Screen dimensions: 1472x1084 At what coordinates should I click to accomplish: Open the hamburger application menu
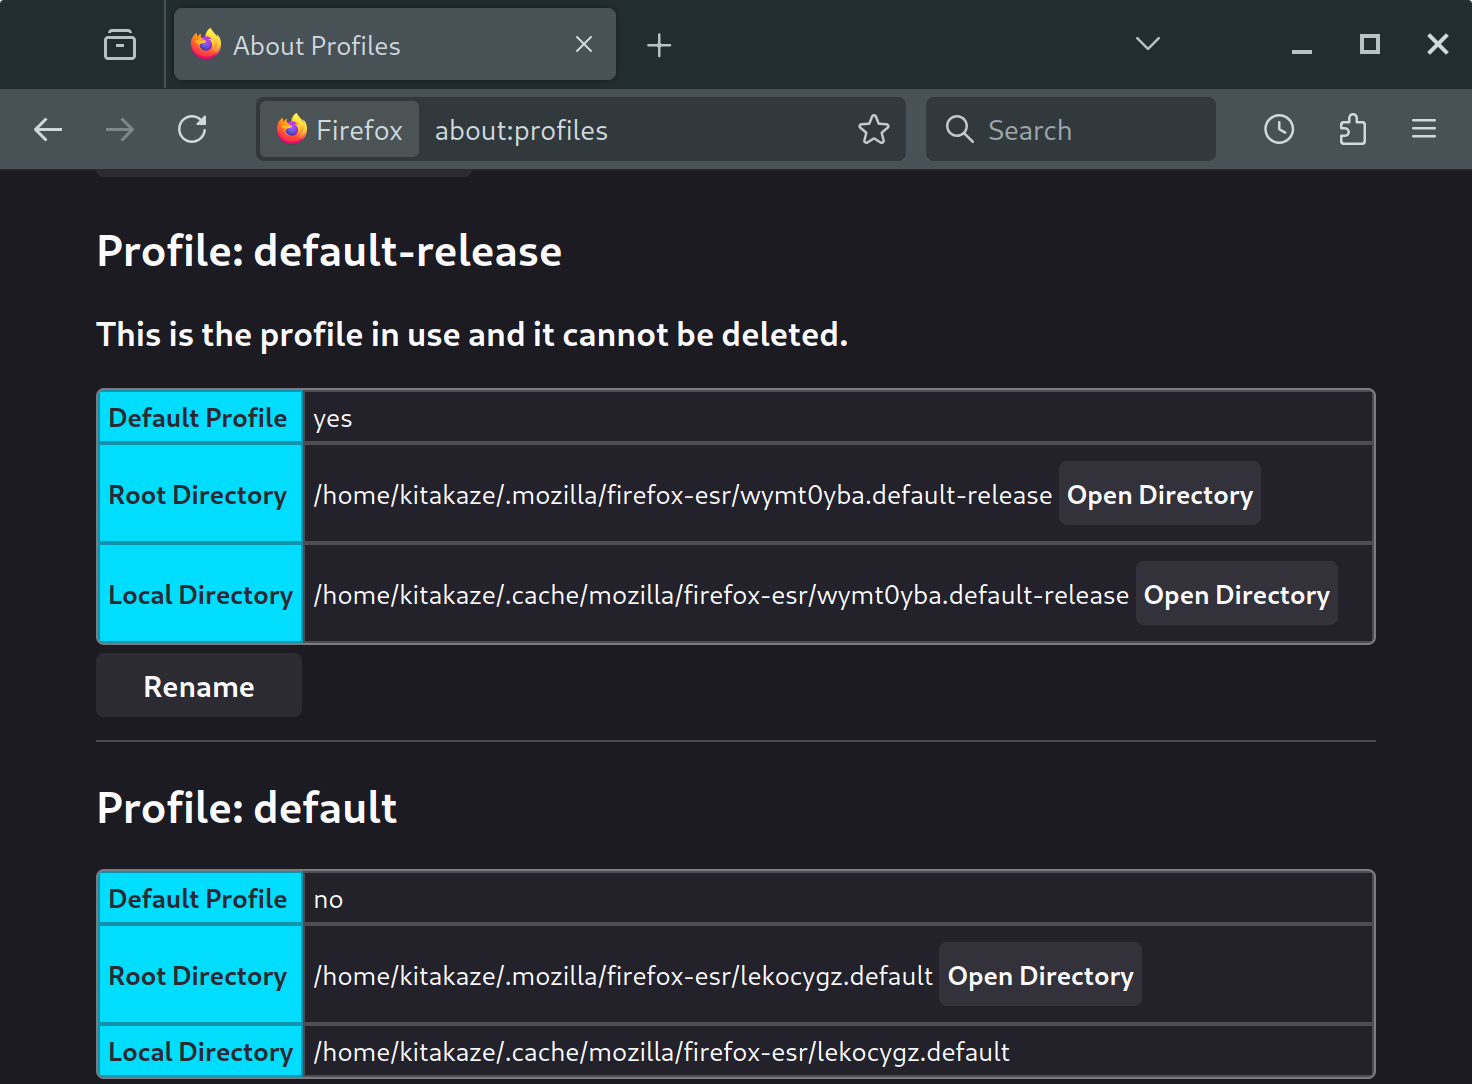(x=1424, y=129)
